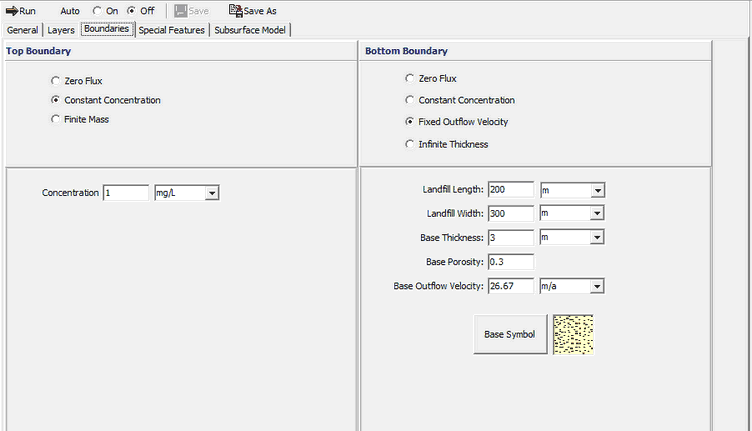The width and height of the screenshot is (752, 431).
Task: Choose Finite Mass top boundary option
Action: (55, 119)
